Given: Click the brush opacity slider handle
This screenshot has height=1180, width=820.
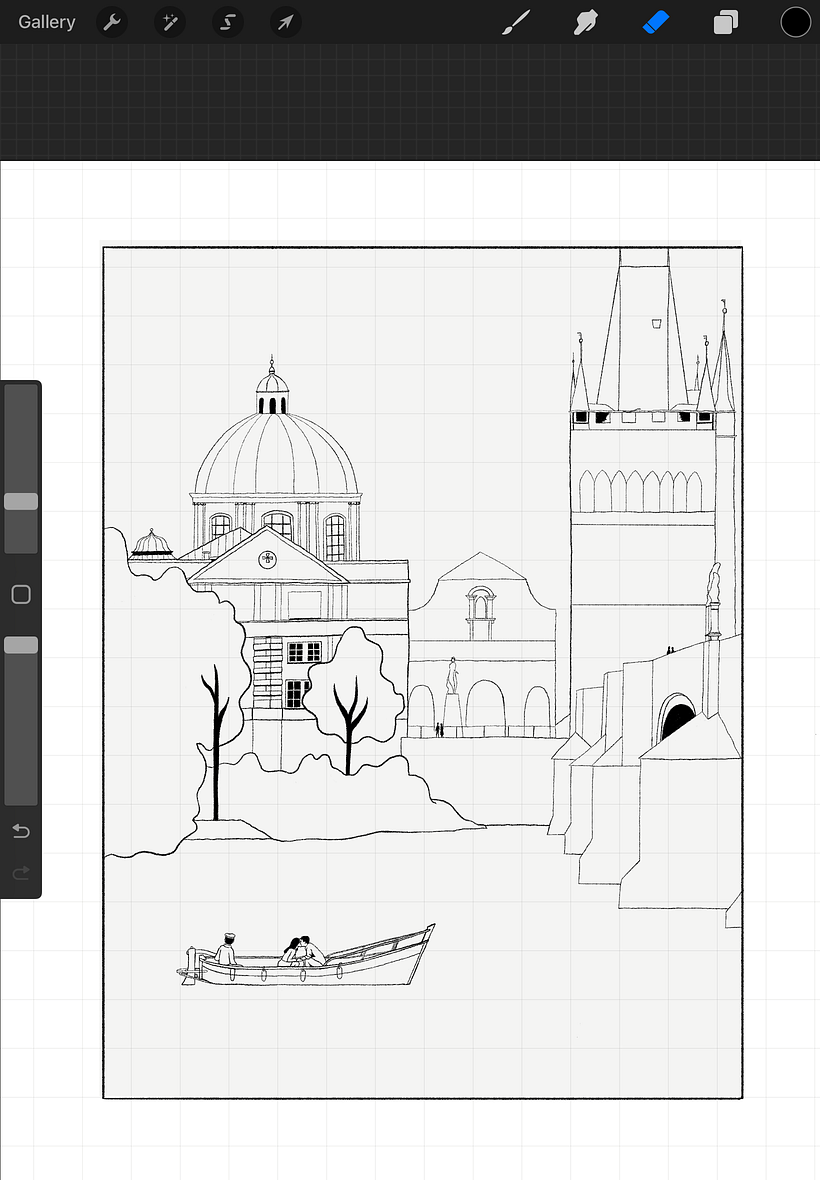Looking at the screenshot, I should pyautogui.click(x=21, y=645).
